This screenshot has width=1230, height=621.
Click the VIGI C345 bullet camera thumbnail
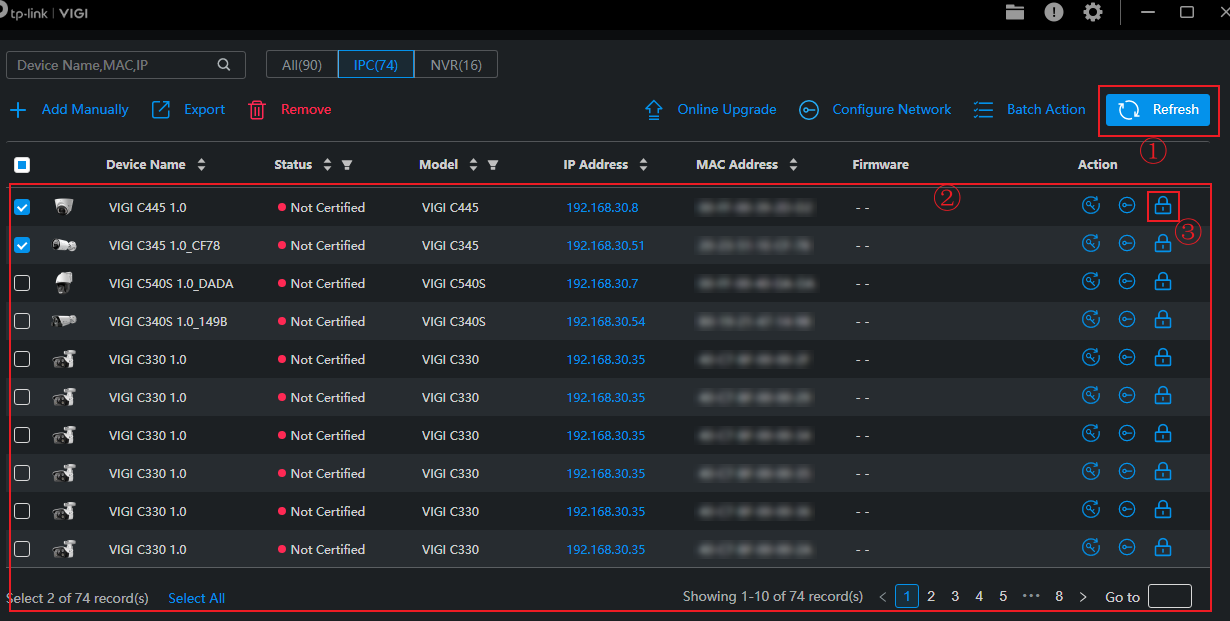[64, 245]
